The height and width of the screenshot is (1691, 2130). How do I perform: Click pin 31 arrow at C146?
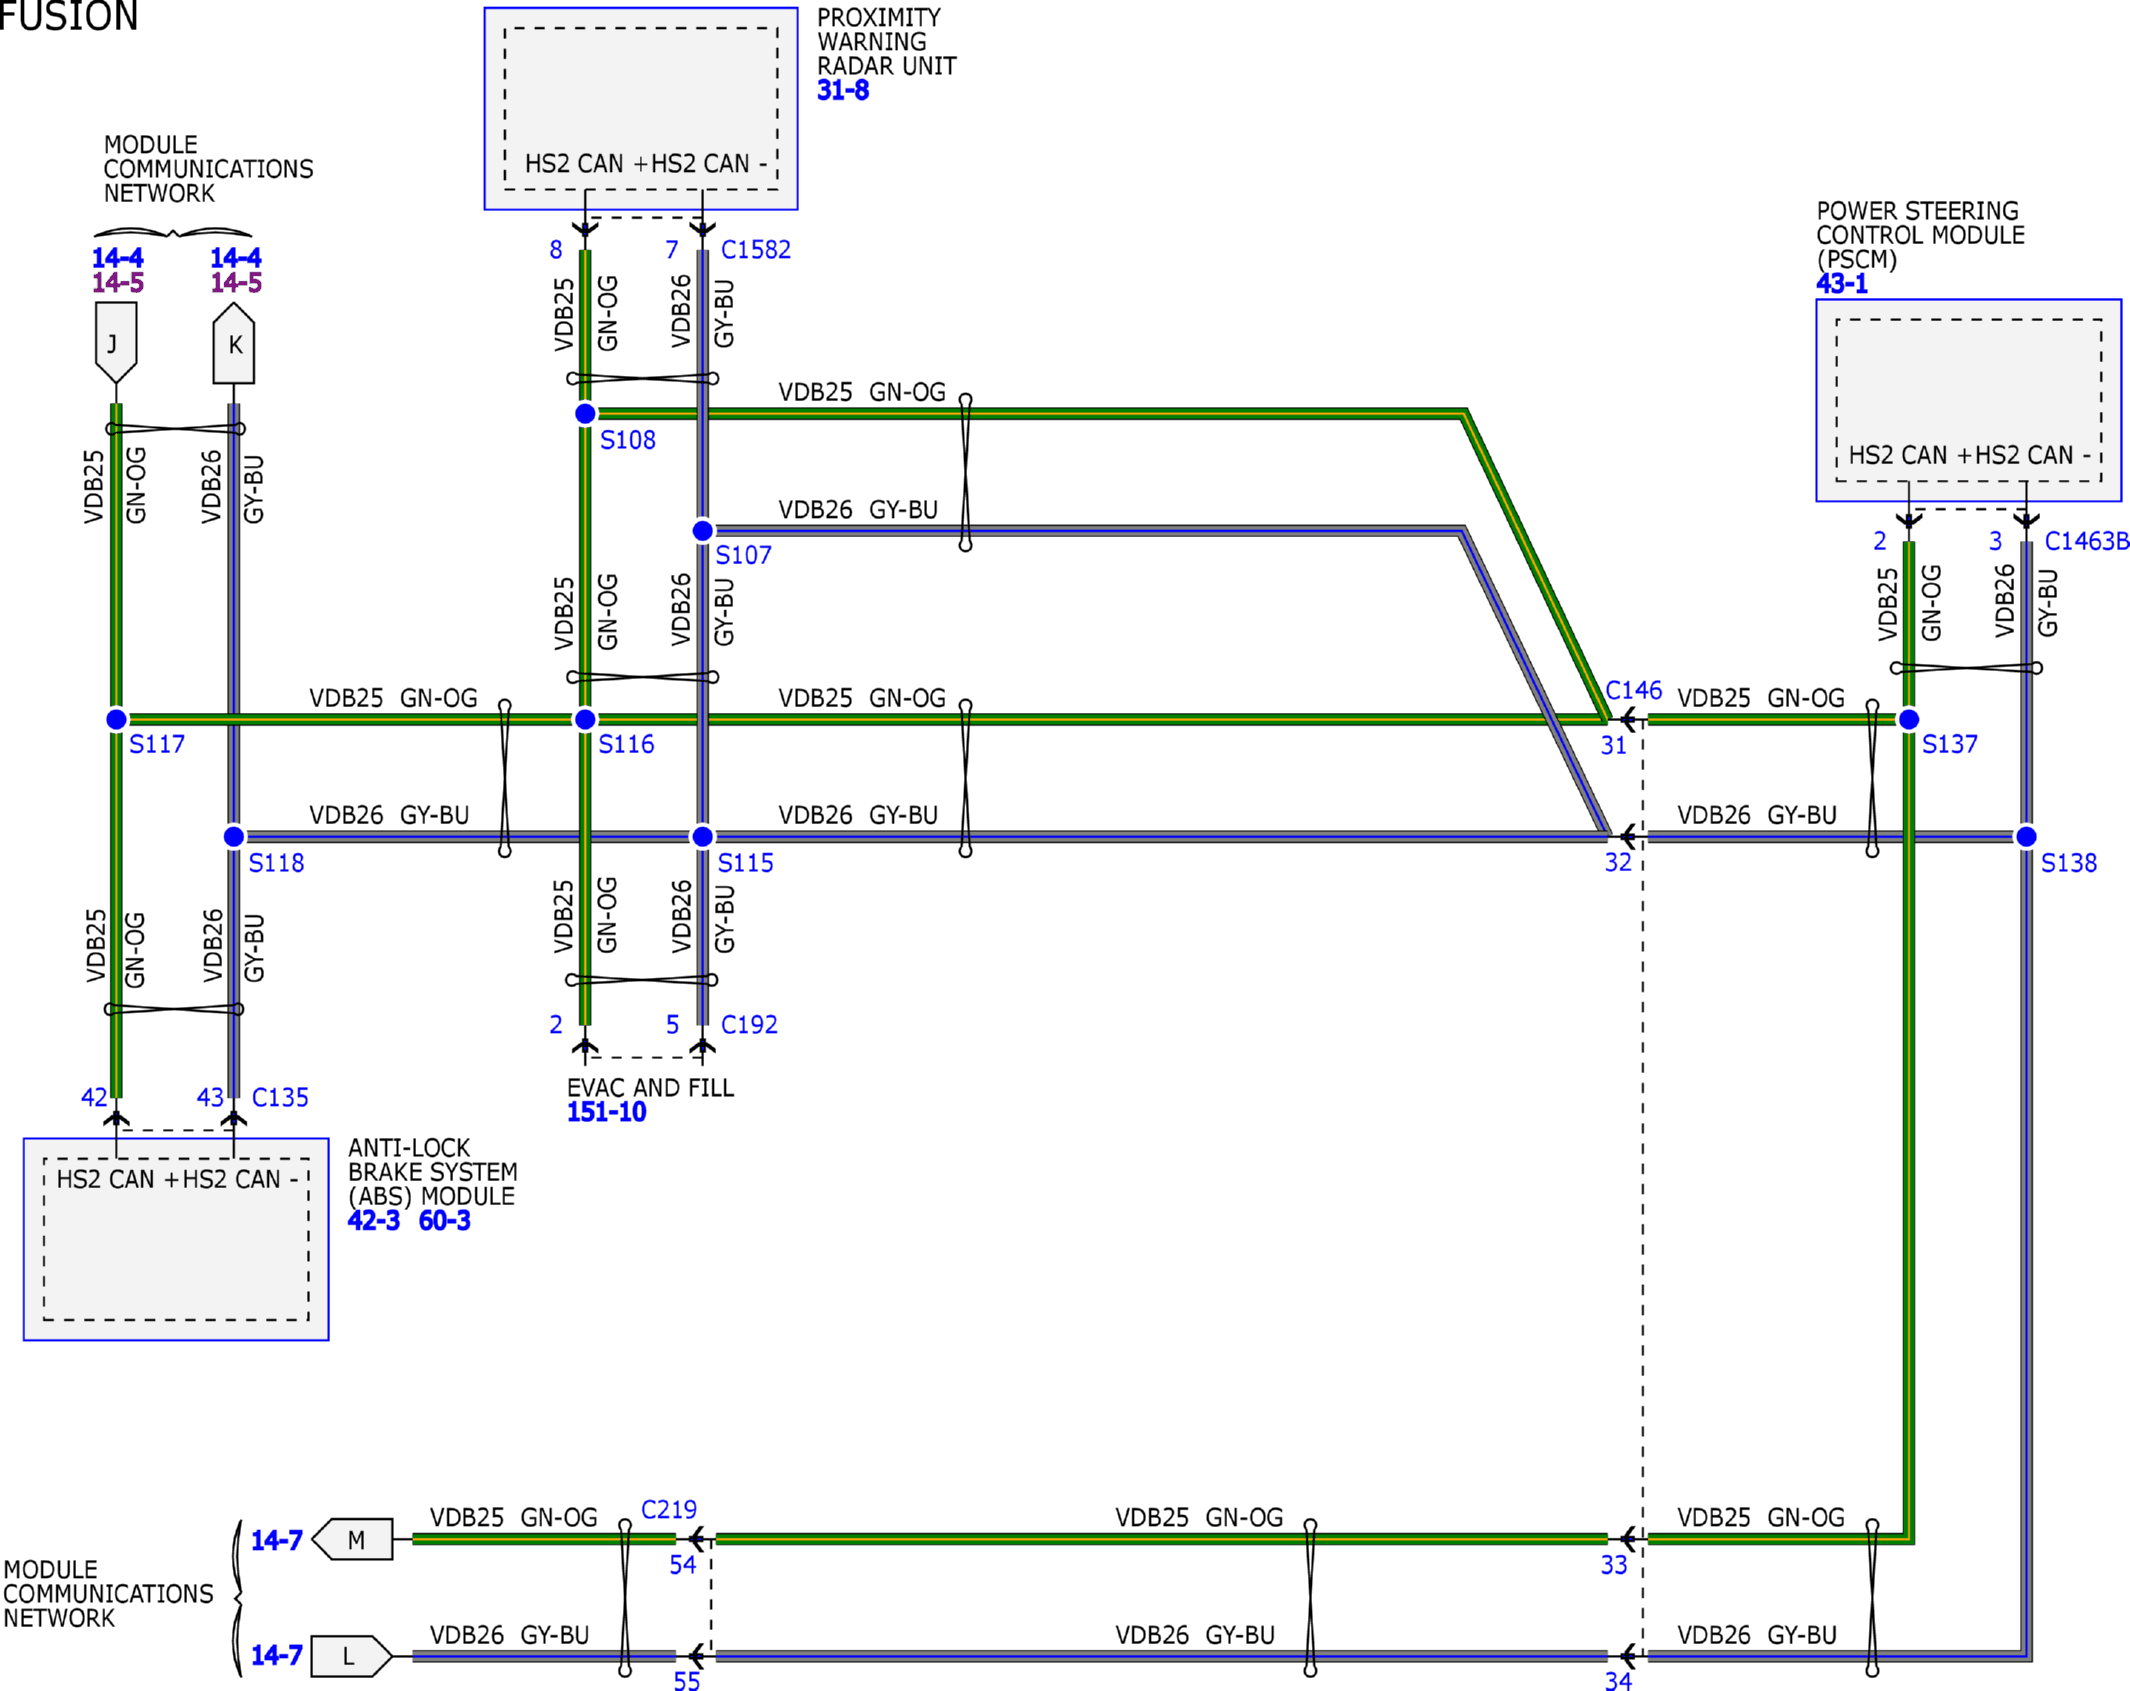click(x=1628, y=719)
